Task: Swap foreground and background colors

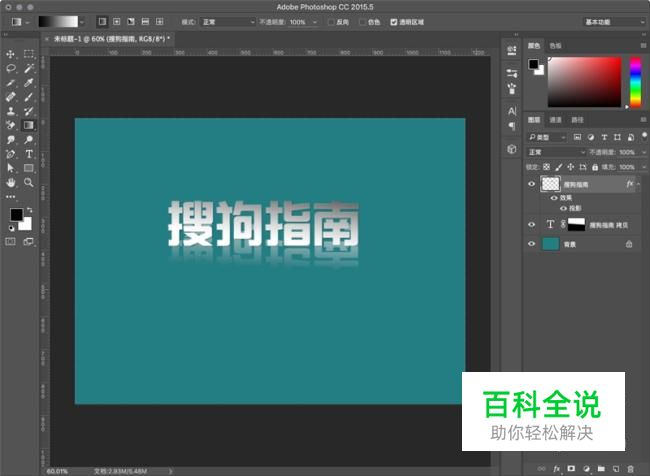Action: 29,210
